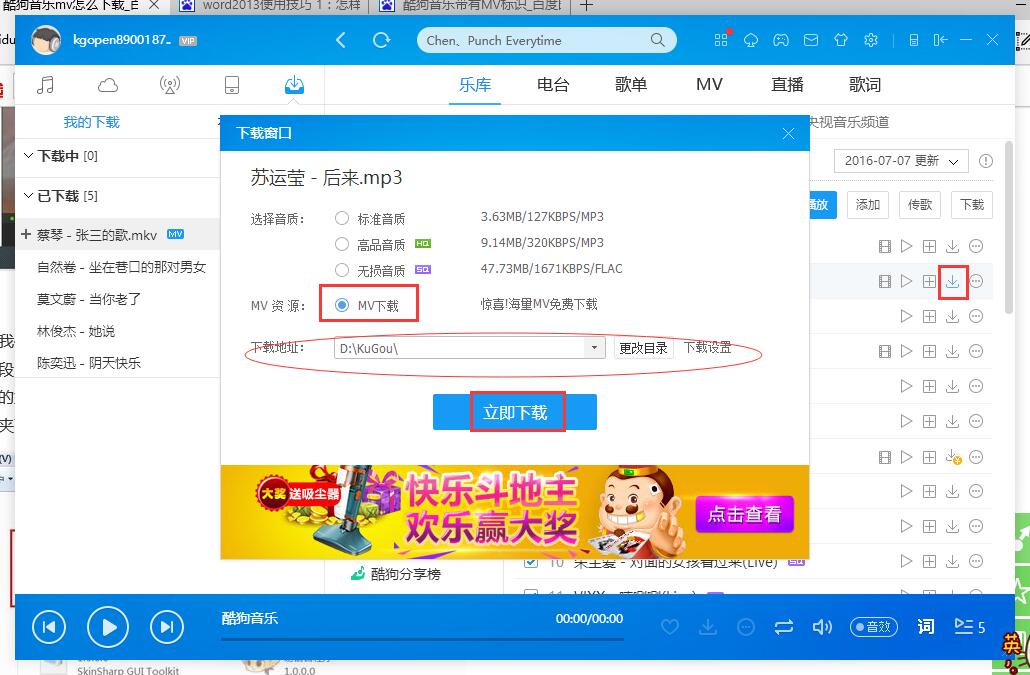1030x675 pixels.
Task: Click the user avatar picture
Action: click(x=46, y=40)
